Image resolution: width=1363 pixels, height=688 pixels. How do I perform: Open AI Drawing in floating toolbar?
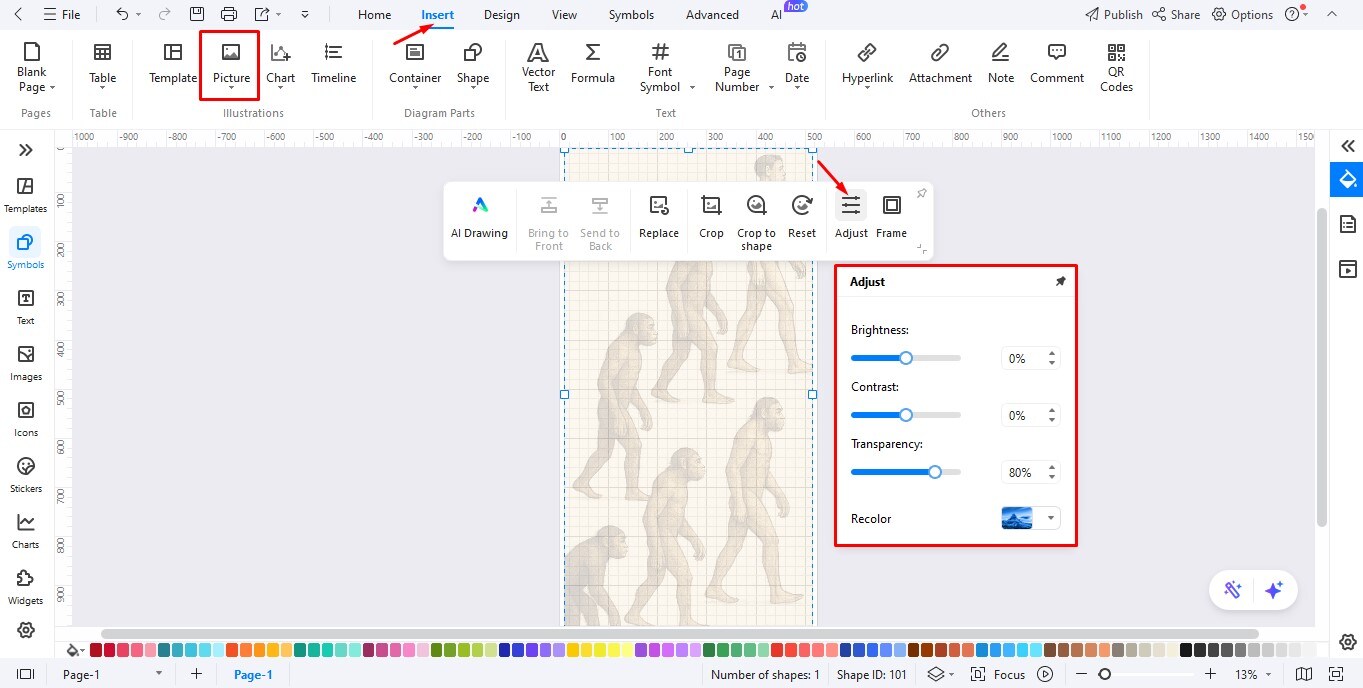coord(479,217)
